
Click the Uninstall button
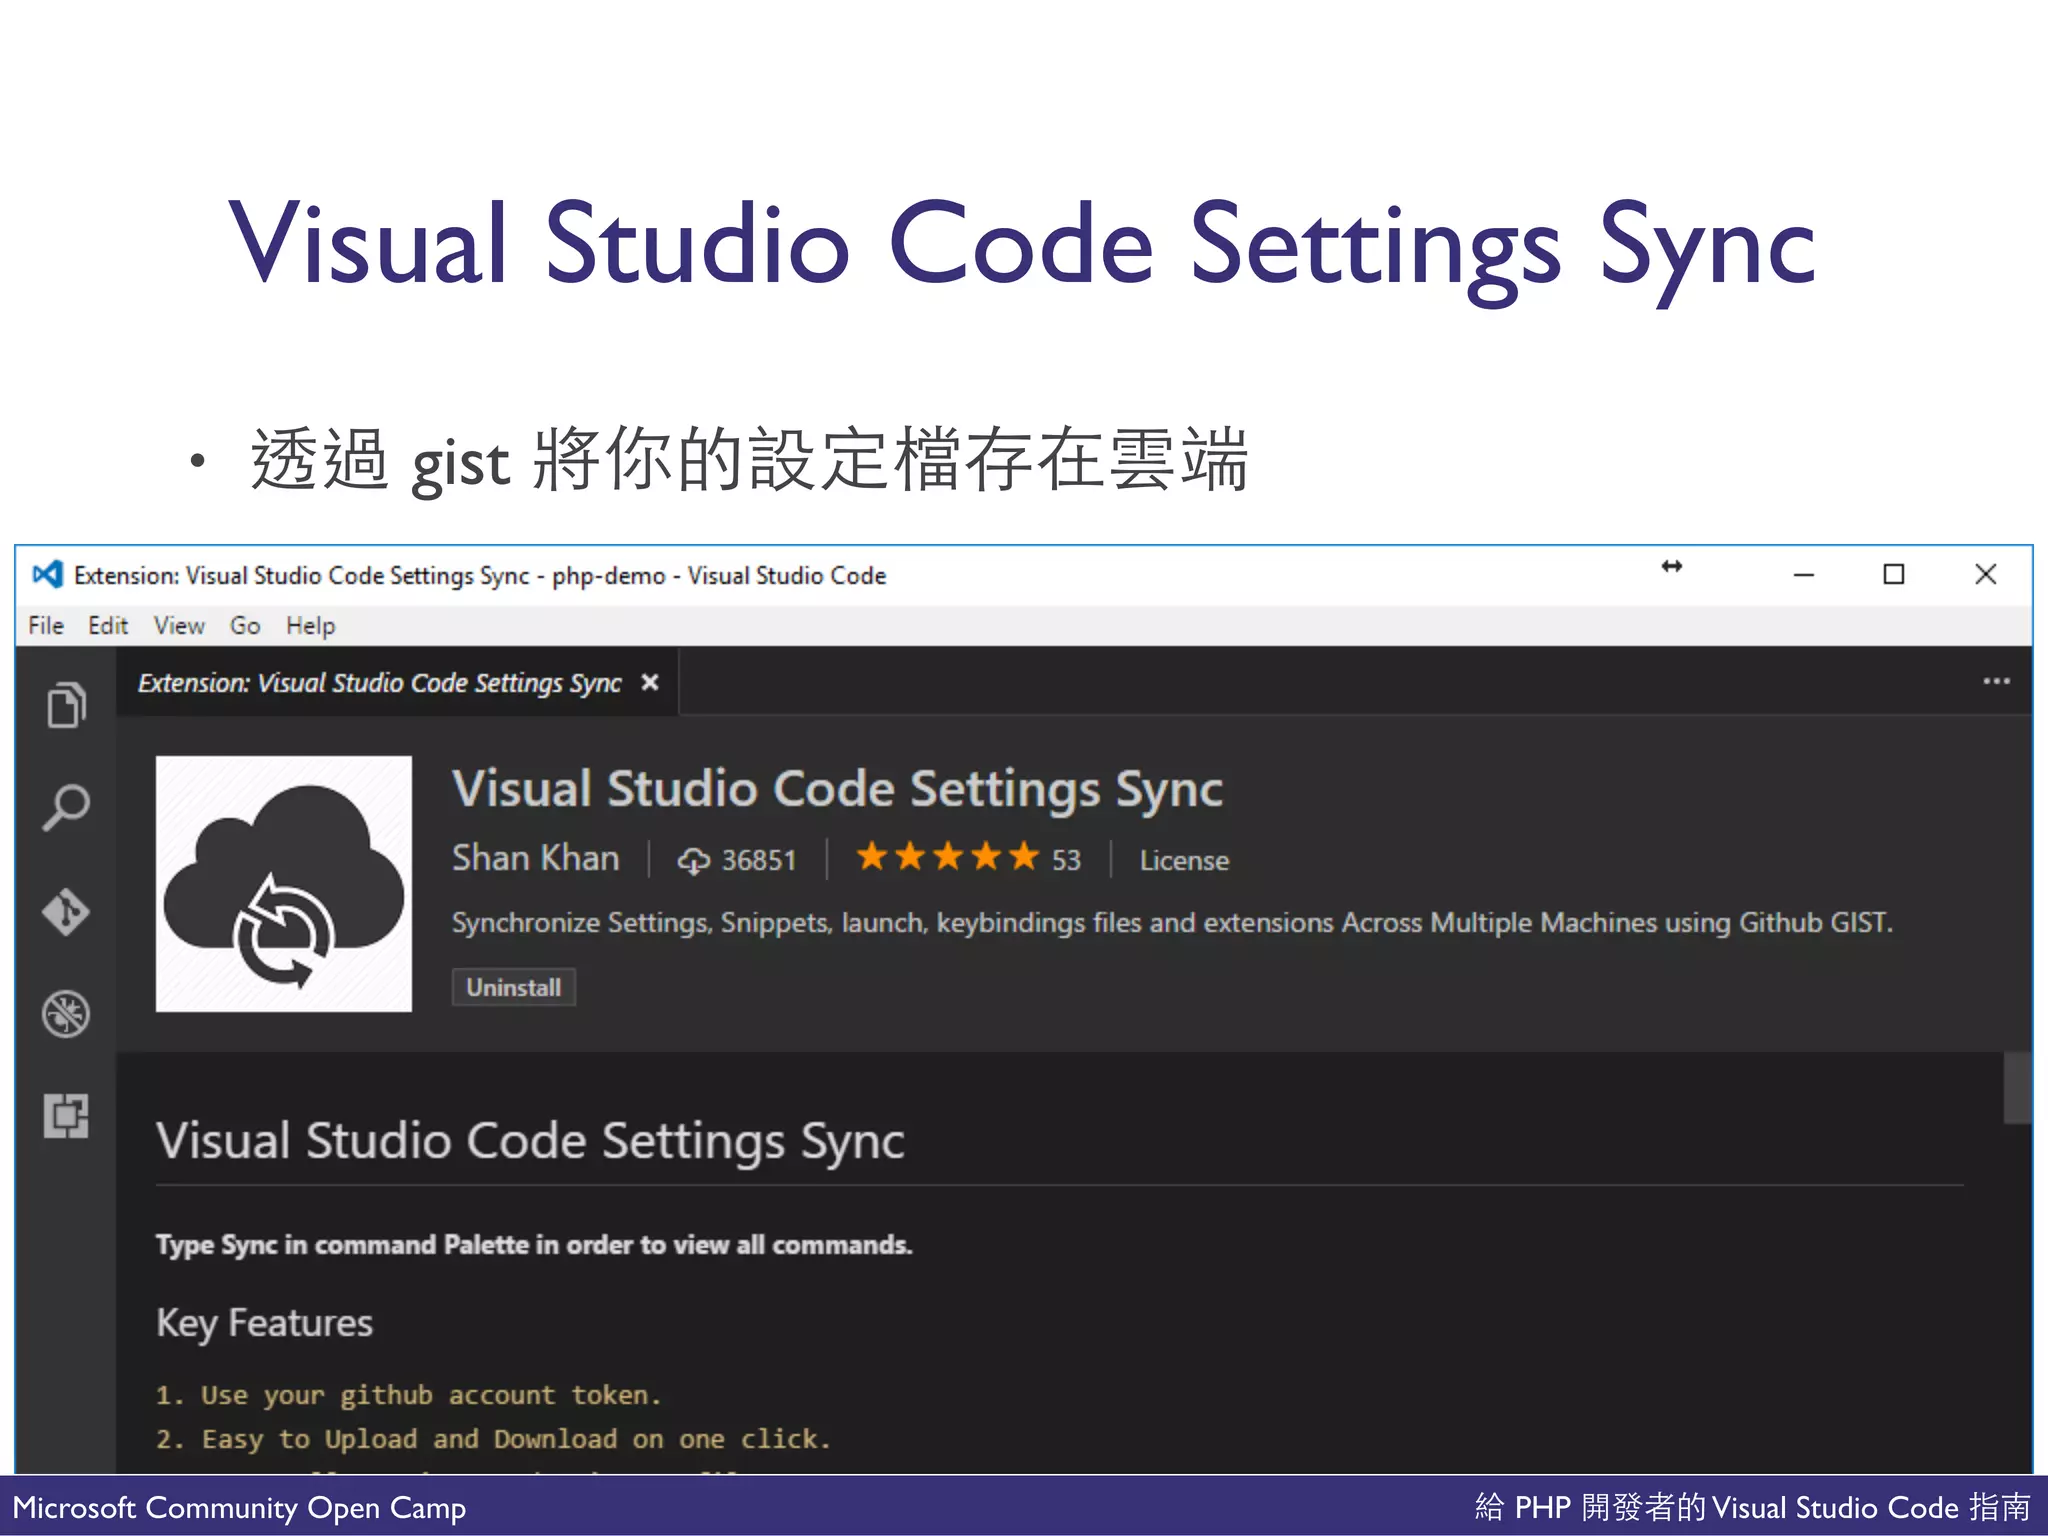(514, 987)
